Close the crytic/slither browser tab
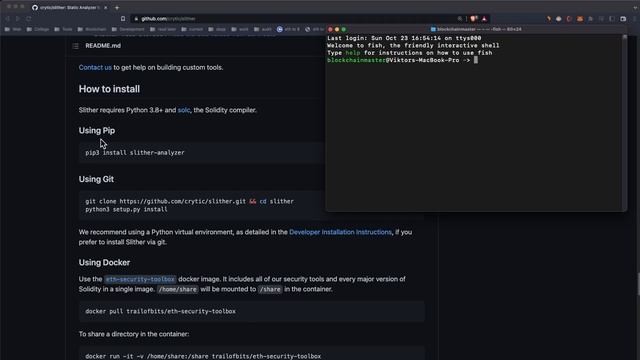 pos(105,7)
